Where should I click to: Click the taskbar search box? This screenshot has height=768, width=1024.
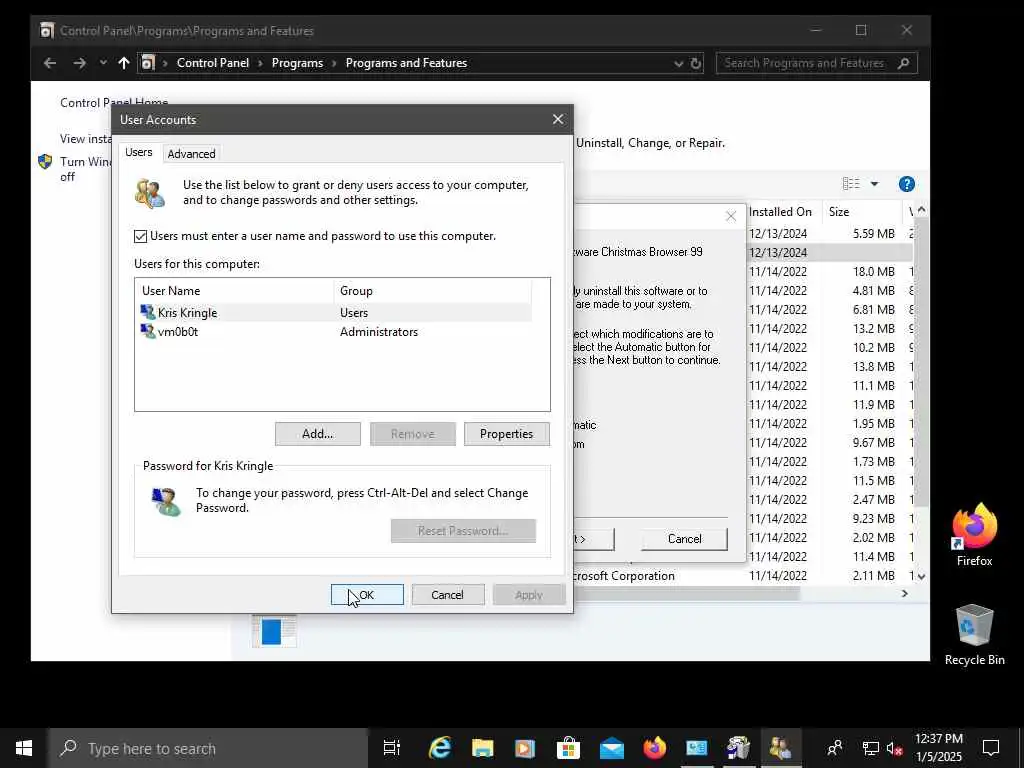[208, 748]
